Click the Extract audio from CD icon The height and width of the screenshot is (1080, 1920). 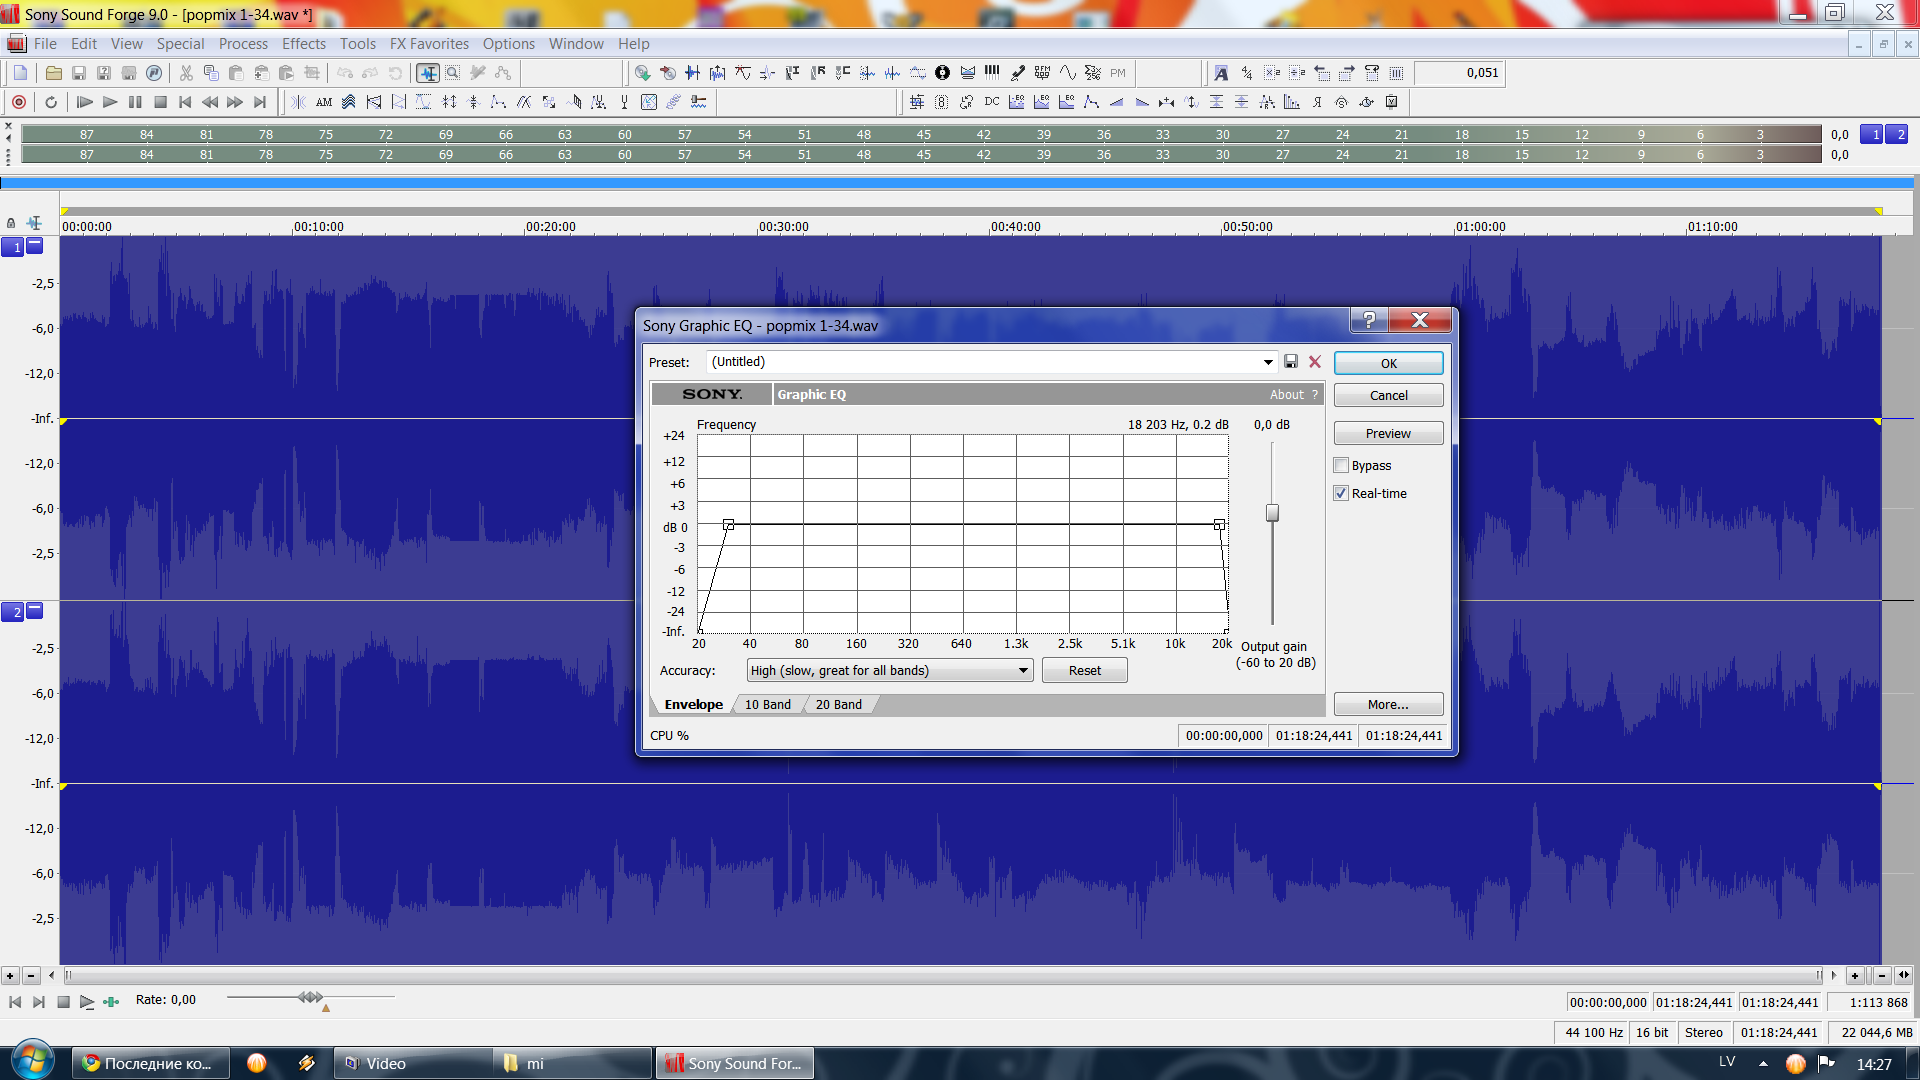pyautogui.click(x=643, y=73)
